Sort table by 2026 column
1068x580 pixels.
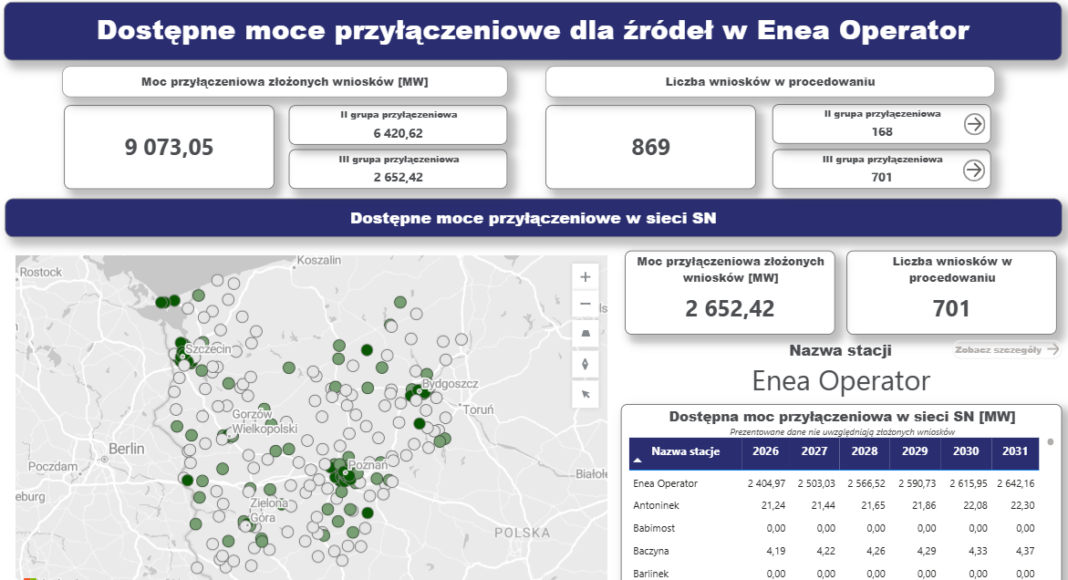point(765,452)
